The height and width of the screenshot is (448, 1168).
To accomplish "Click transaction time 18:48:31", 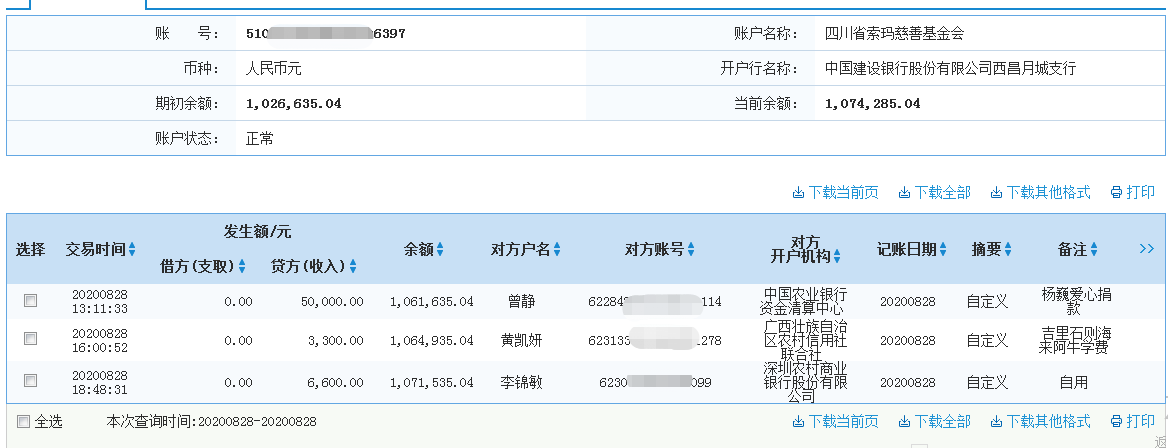I will (x=100, y=389).
